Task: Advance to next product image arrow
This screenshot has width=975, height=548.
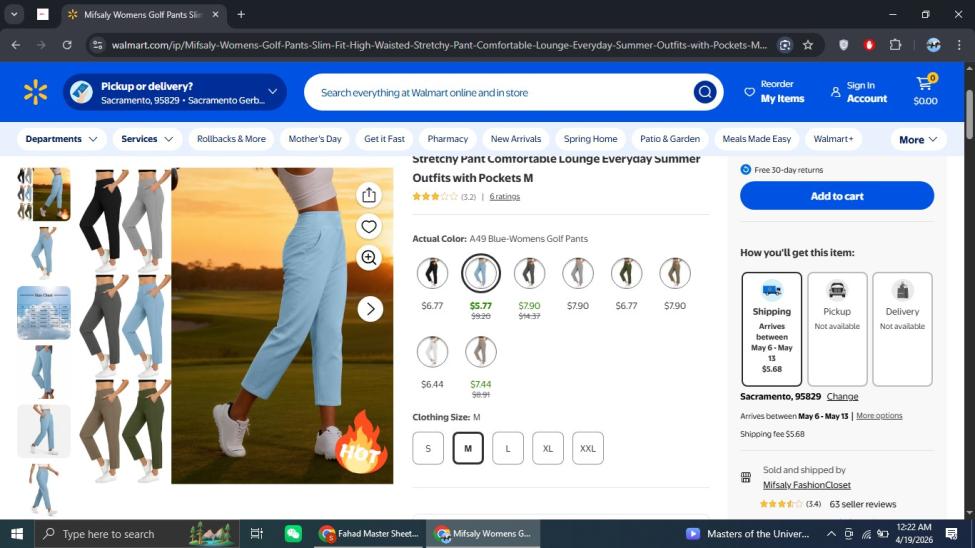Action: pos(370,309)
